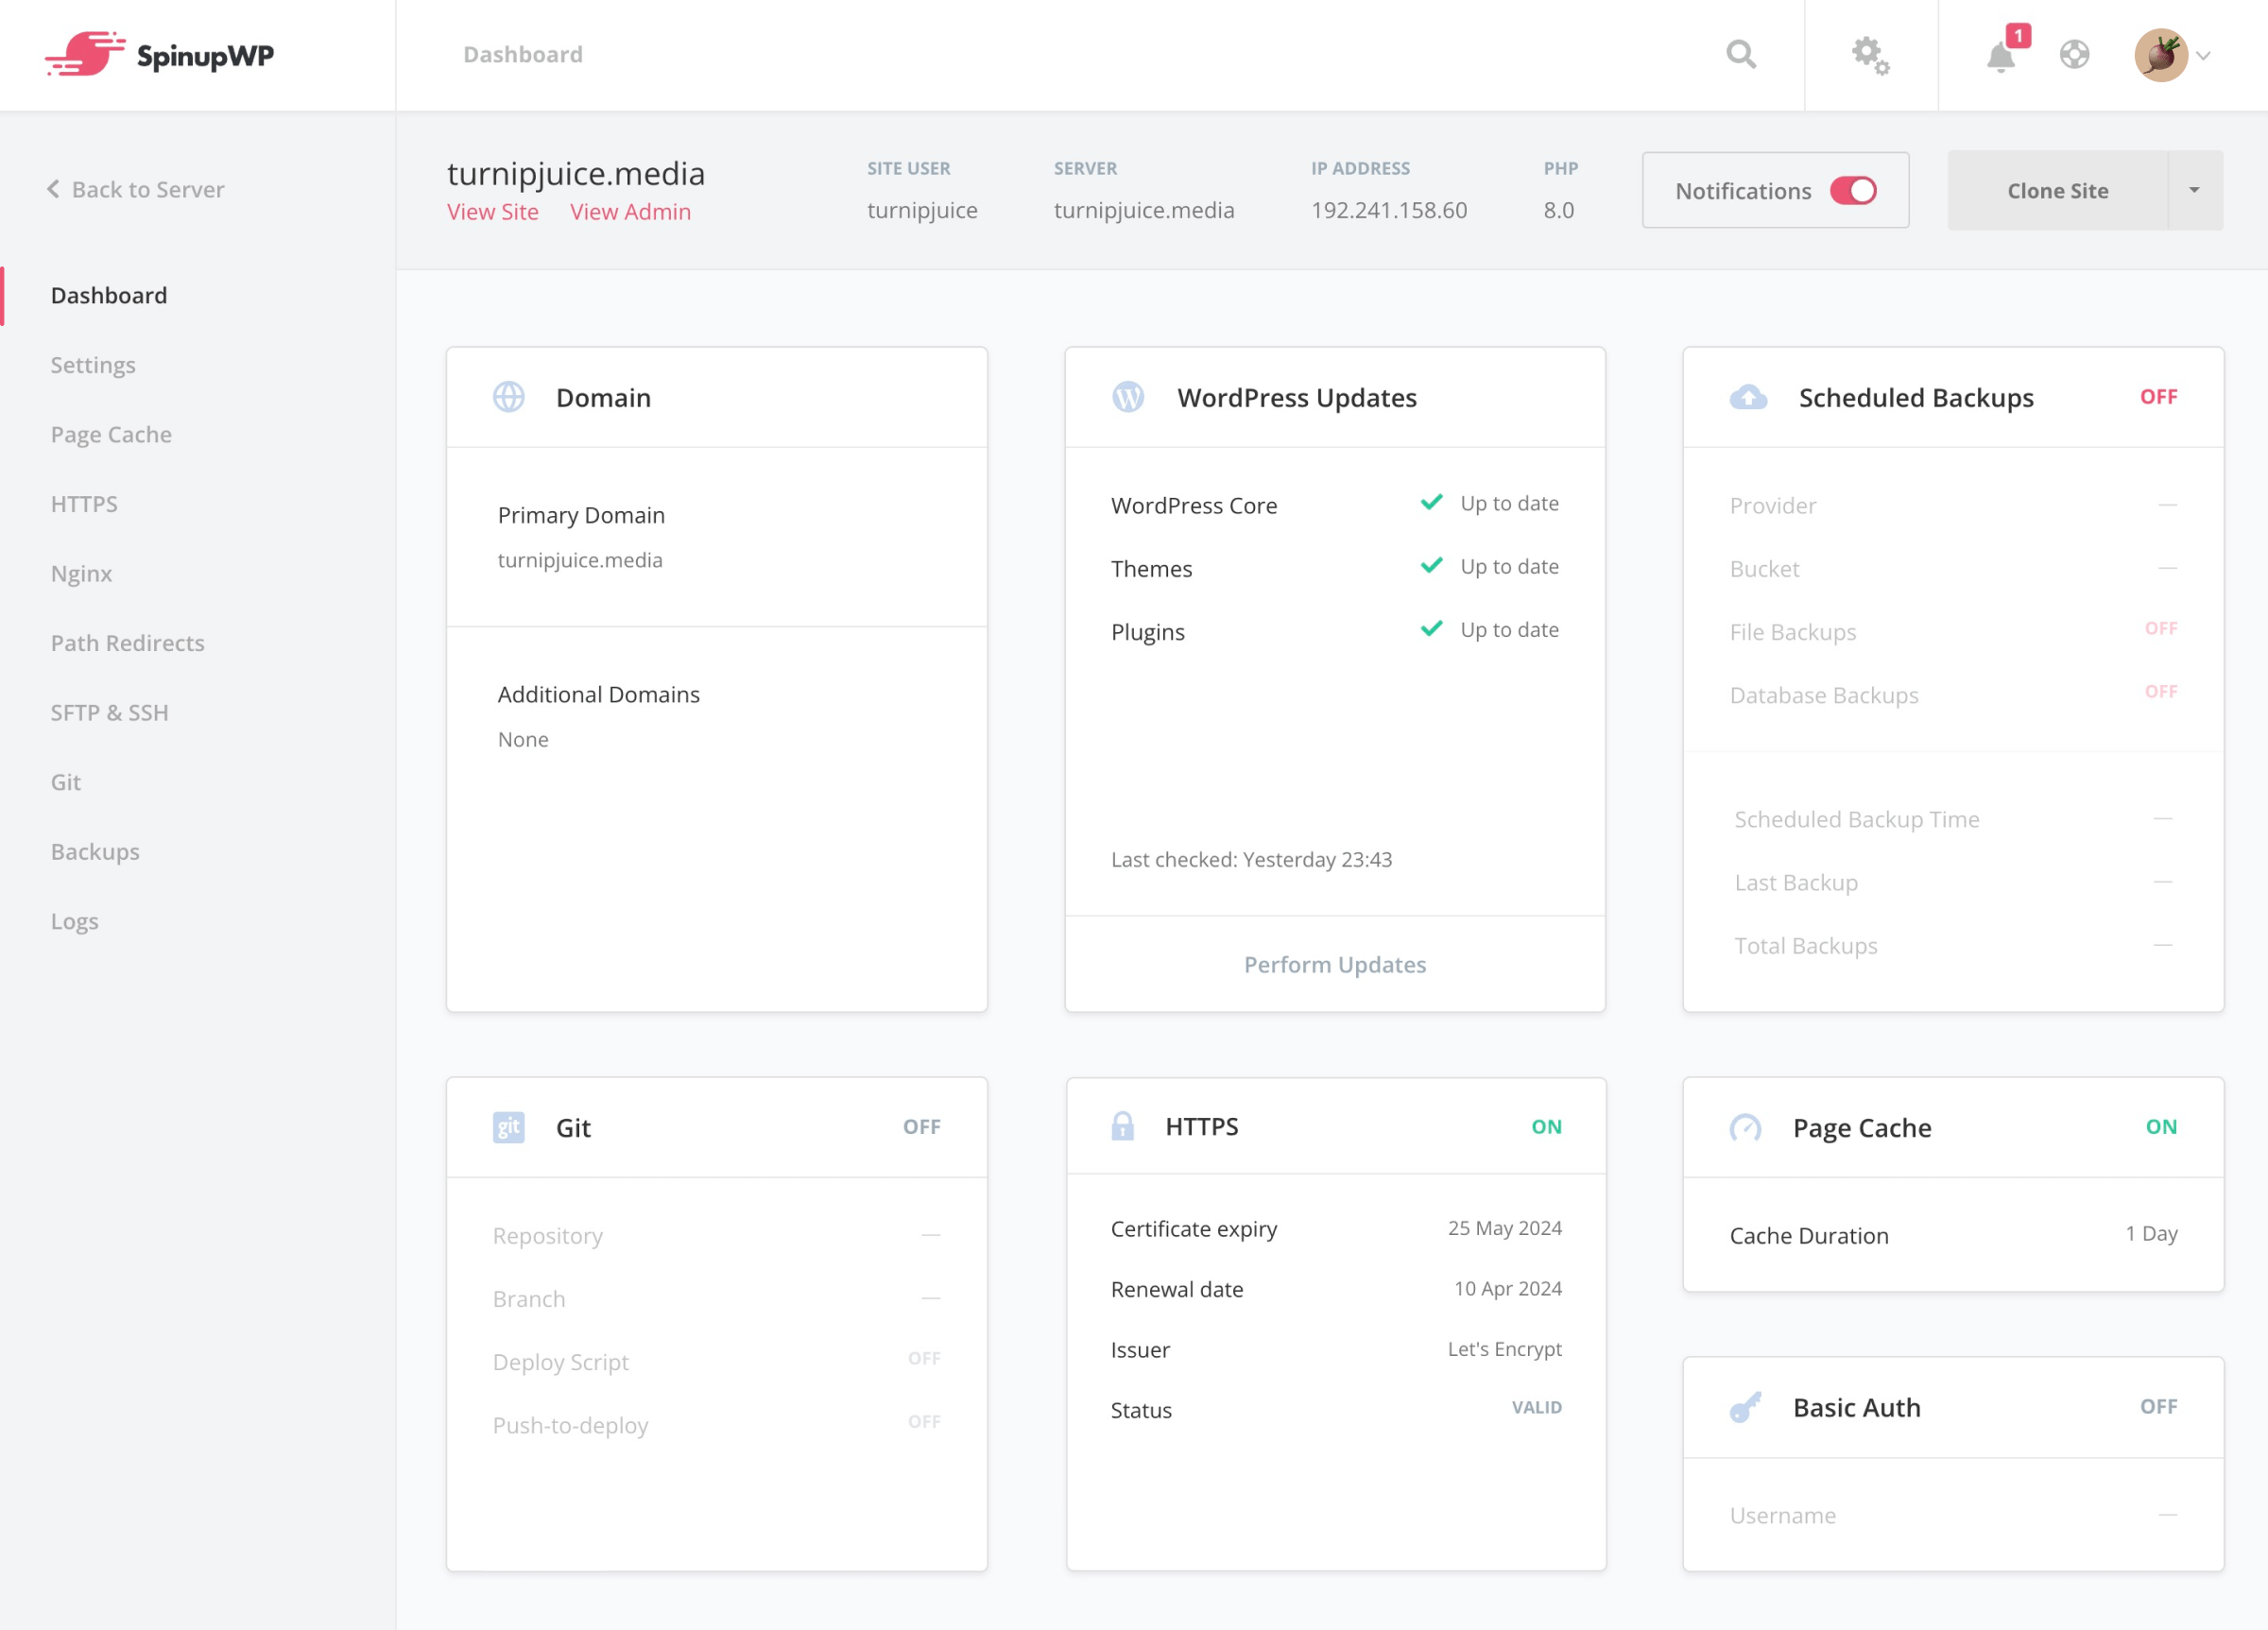Click the Basic Auth key icon
Image resolution: width=2268 pixels, height=1630 pixels.
(x=1746, y=1407)
